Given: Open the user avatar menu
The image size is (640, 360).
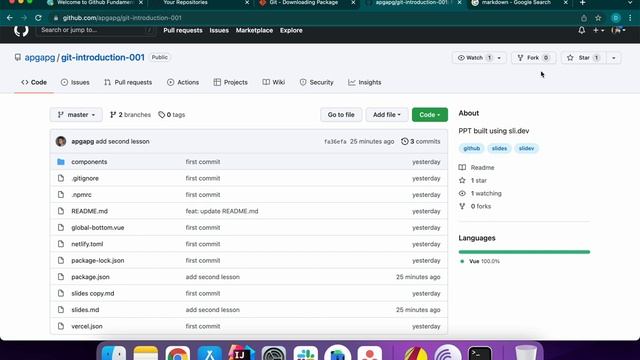Looking at the screenshot, I should pos(618,30).
